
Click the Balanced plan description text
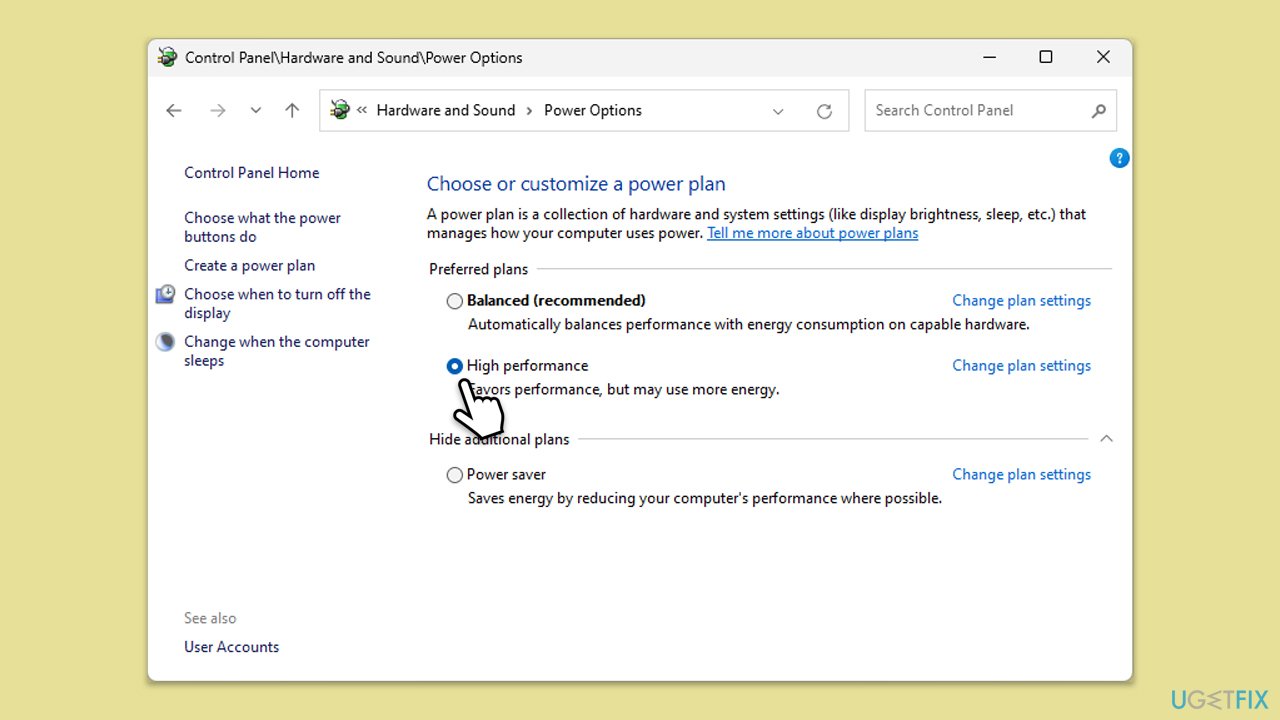[748, 324]
